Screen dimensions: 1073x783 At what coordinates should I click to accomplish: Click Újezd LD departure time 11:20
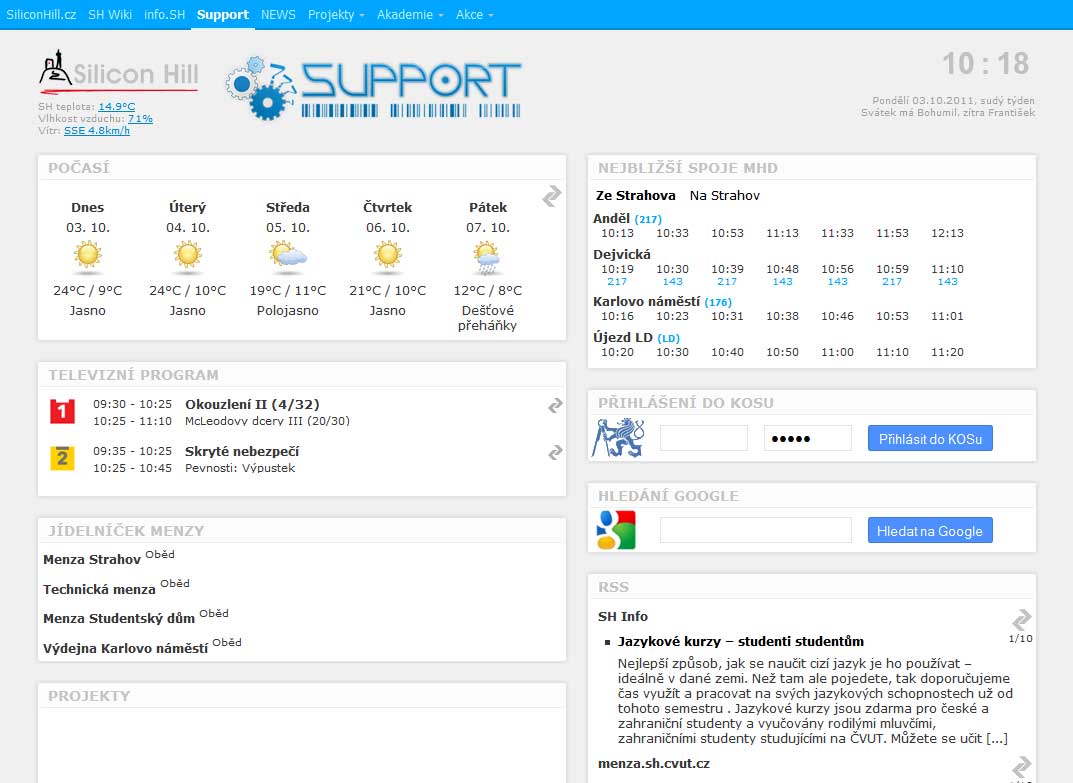click(x=947, y=352)
